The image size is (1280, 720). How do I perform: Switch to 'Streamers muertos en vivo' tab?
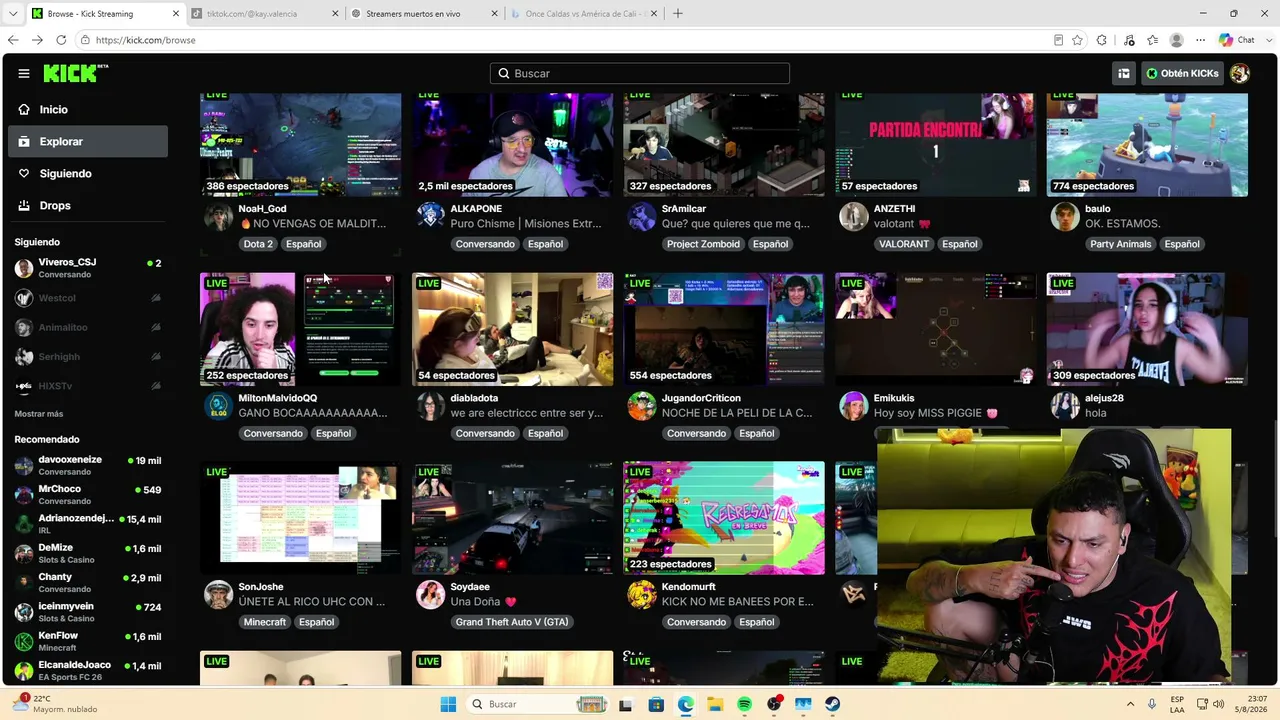coord(425,14)
